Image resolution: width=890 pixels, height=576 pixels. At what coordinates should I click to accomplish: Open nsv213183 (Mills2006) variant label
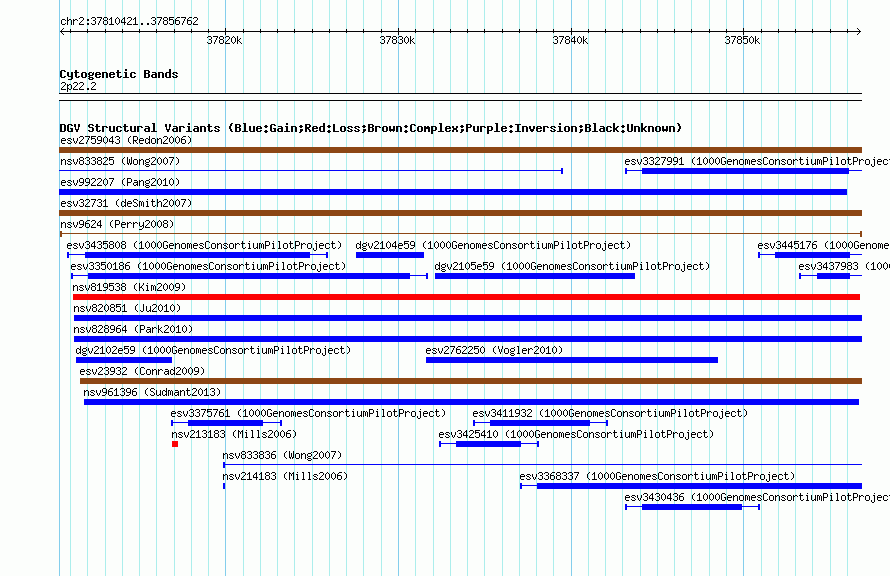[234, 434]
